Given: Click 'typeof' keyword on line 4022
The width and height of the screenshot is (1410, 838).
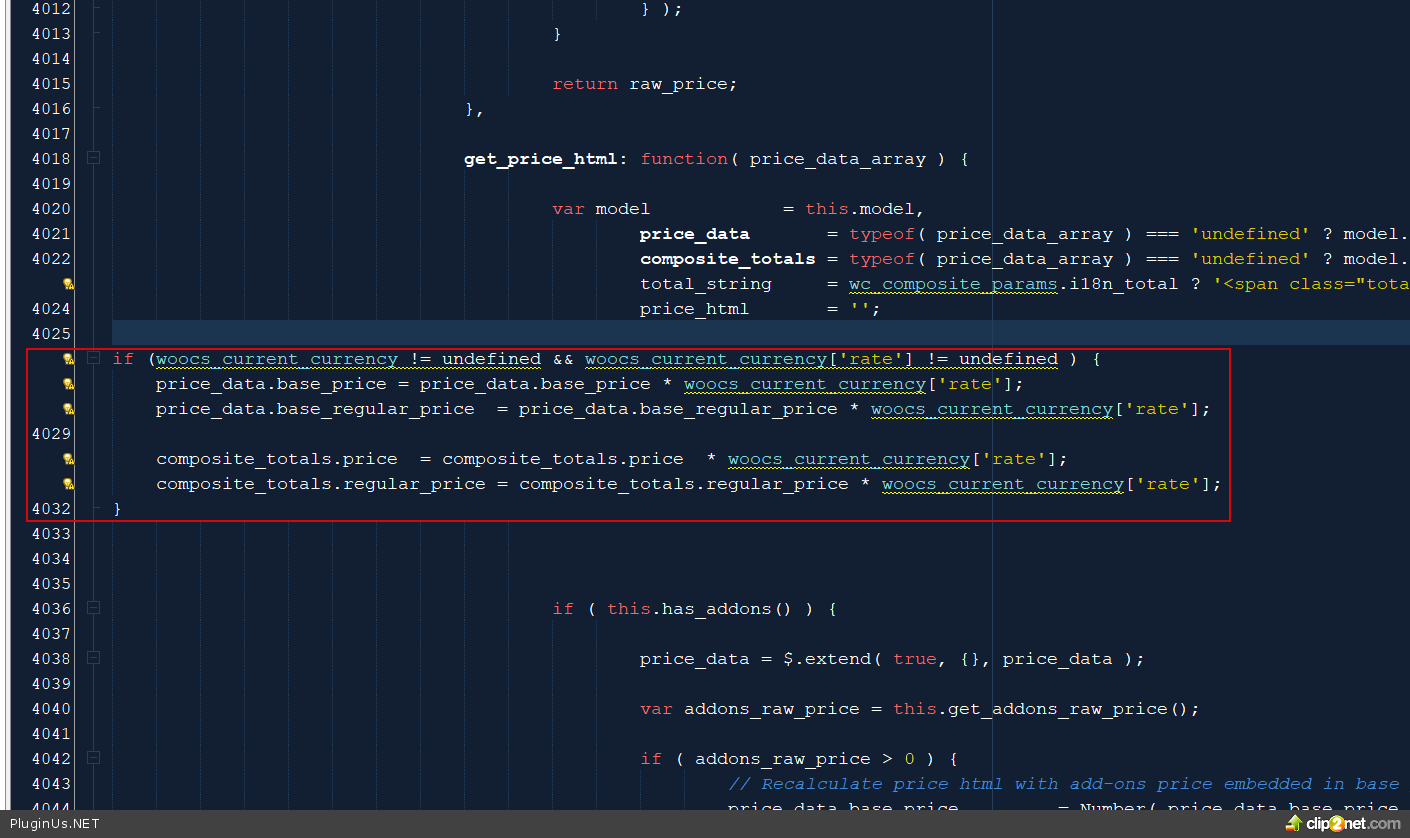Looking at the screenshot, I should coord(881,259).
